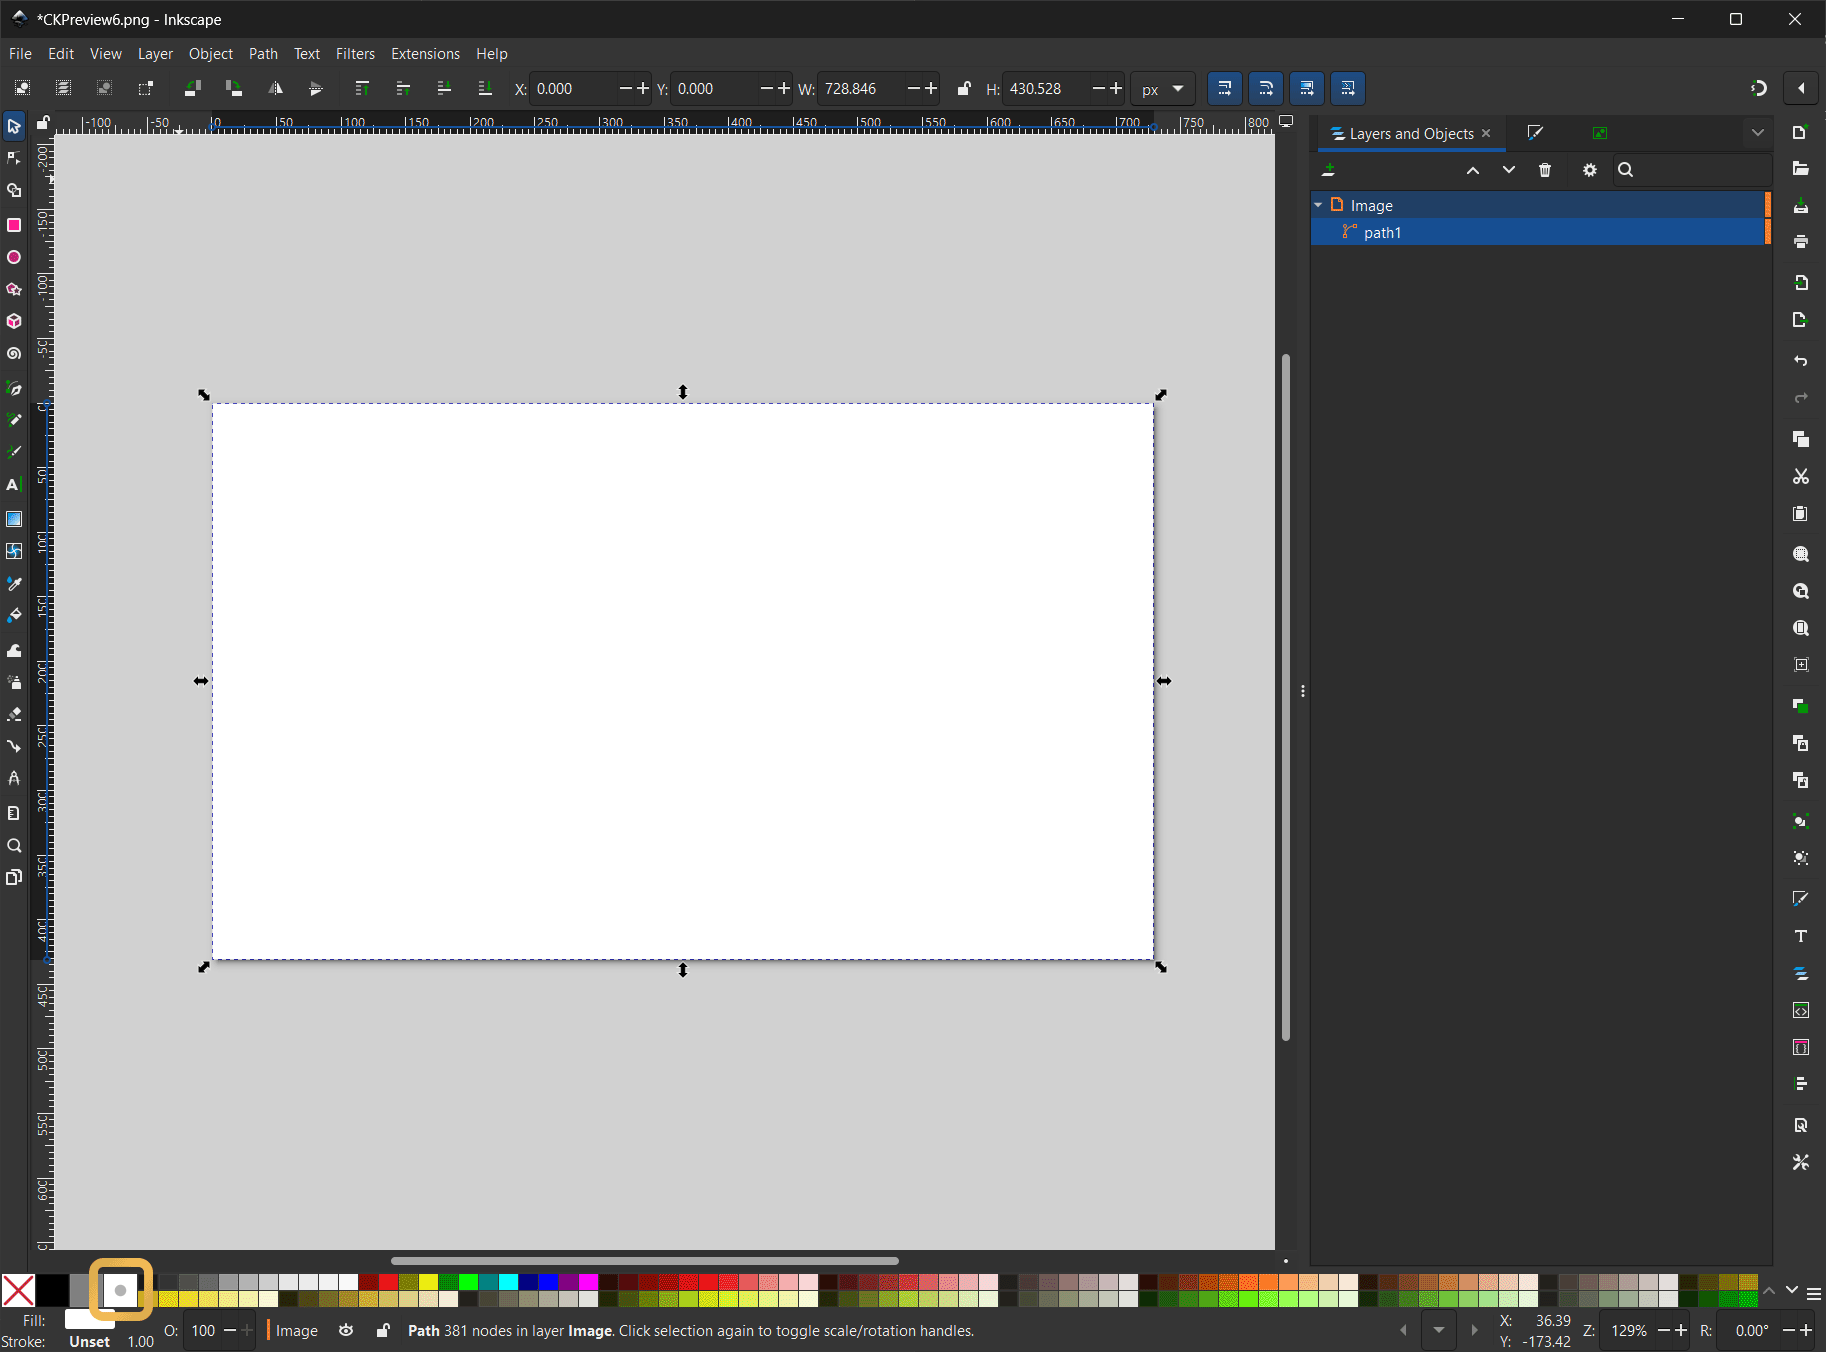The image size is (1826, 1352).
Task: Toggle Image layer visibility eye
Action: (x=346, y=1330)
